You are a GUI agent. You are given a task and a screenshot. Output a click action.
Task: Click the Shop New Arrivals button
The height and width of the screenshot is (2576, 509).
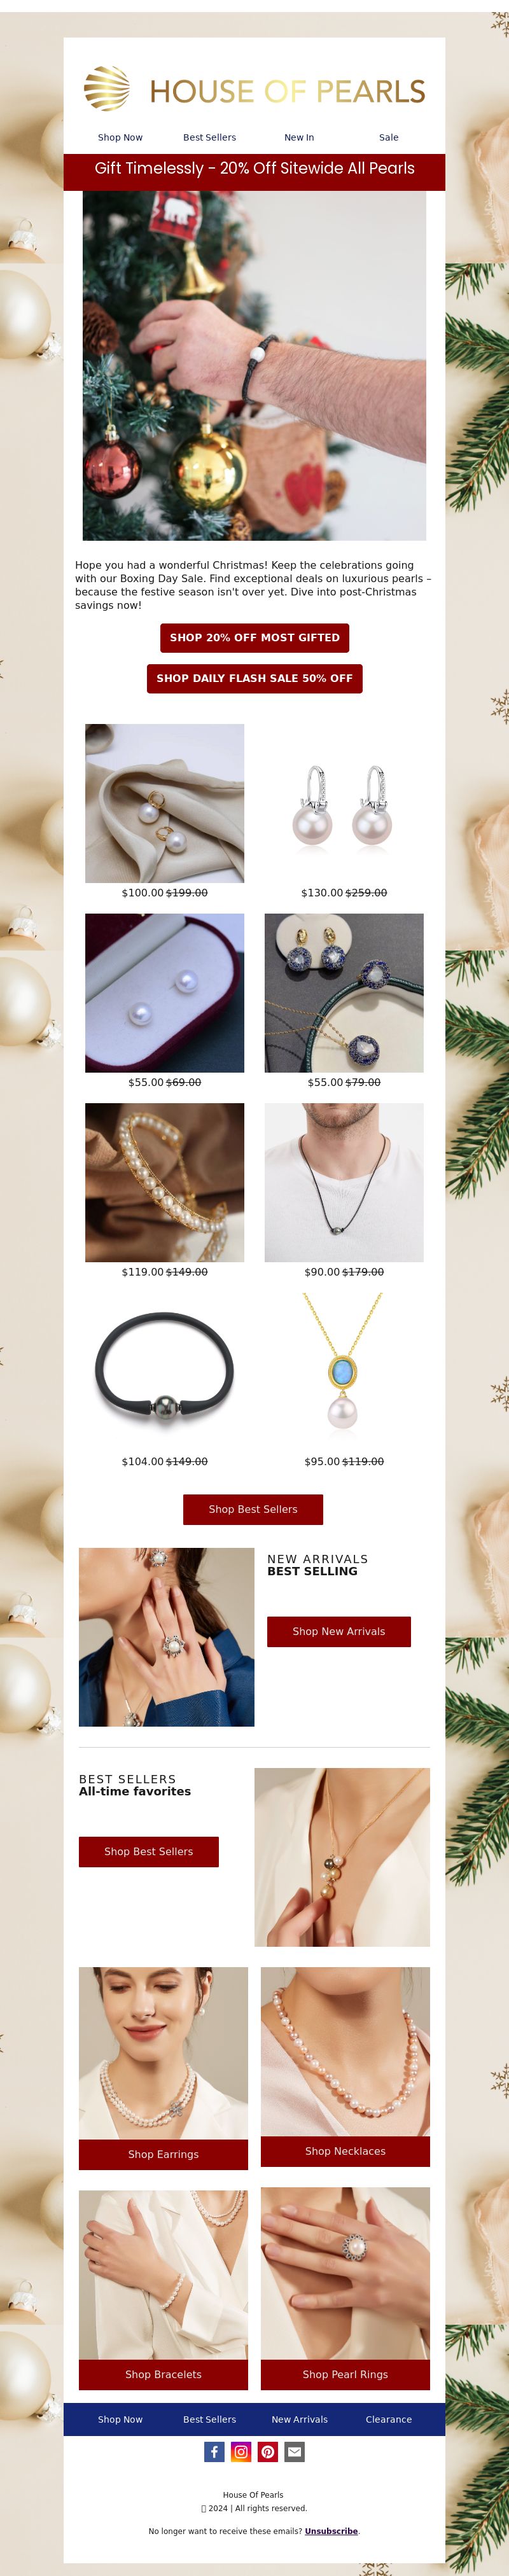[x=339, y=1631]
